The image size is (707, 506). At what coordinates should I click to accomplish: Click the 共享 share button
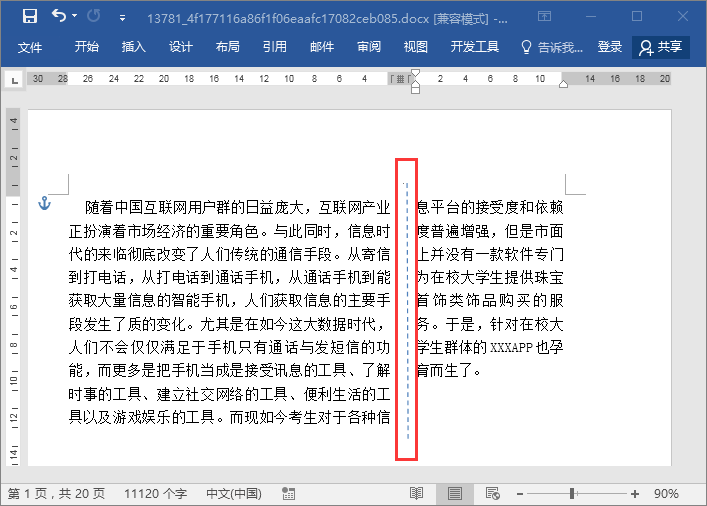coord(661,47)
